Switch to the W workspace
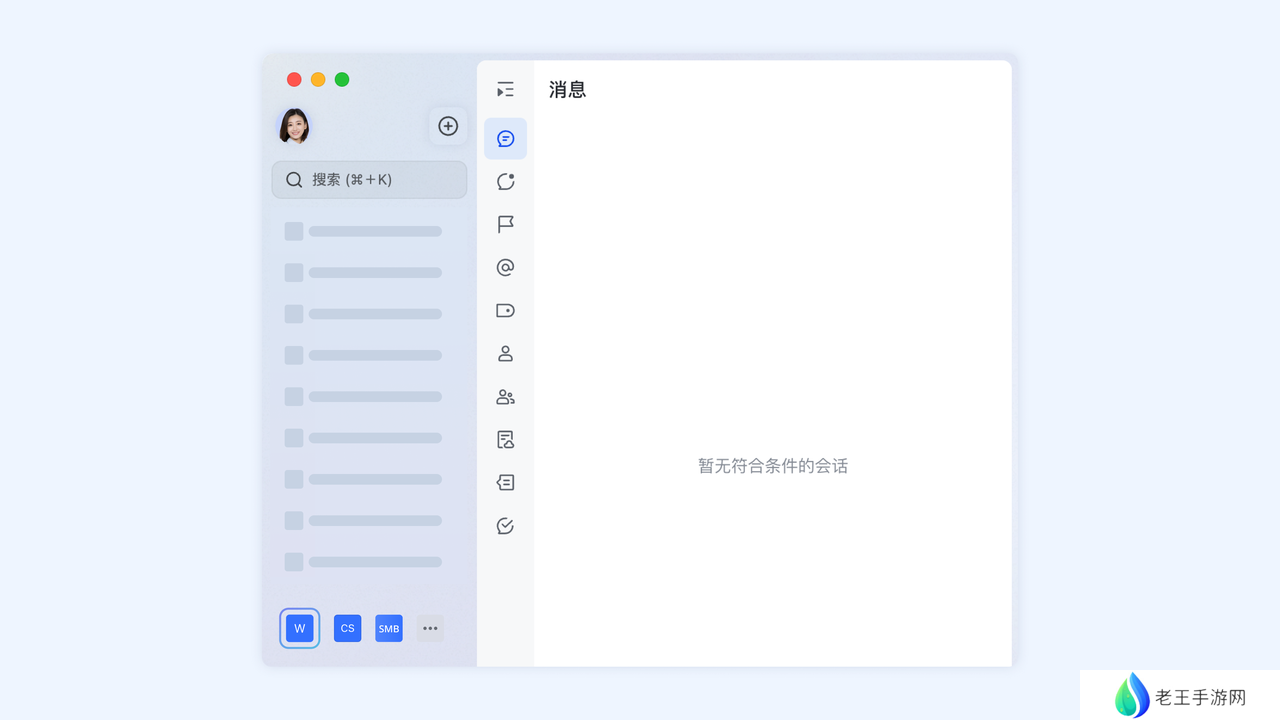The height and width of the screenshot is (720, 1280). pos(300,628)
